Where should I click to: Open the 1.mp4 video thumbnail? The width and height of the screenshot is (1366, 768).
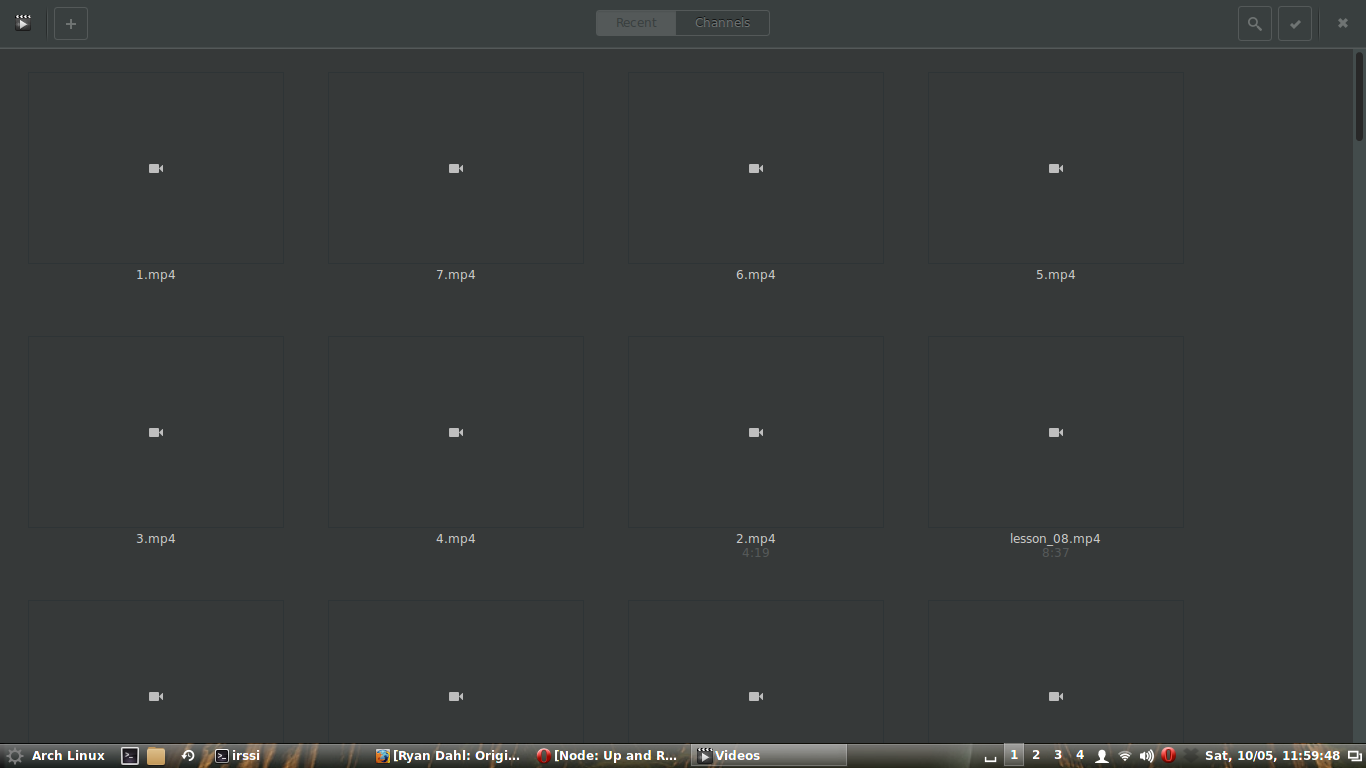coord(156,168)
